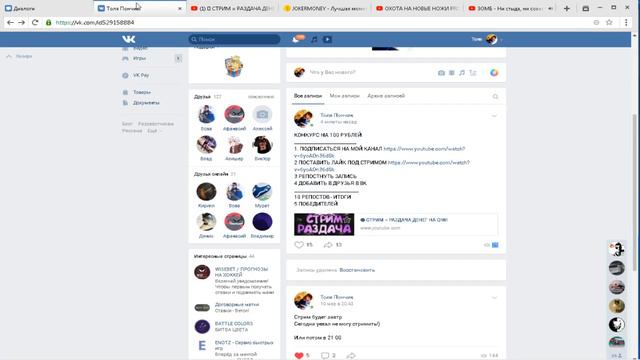Open options arrow on 'Стрим будет завтра' post
The image size is (640, 360).
(494, 298)
